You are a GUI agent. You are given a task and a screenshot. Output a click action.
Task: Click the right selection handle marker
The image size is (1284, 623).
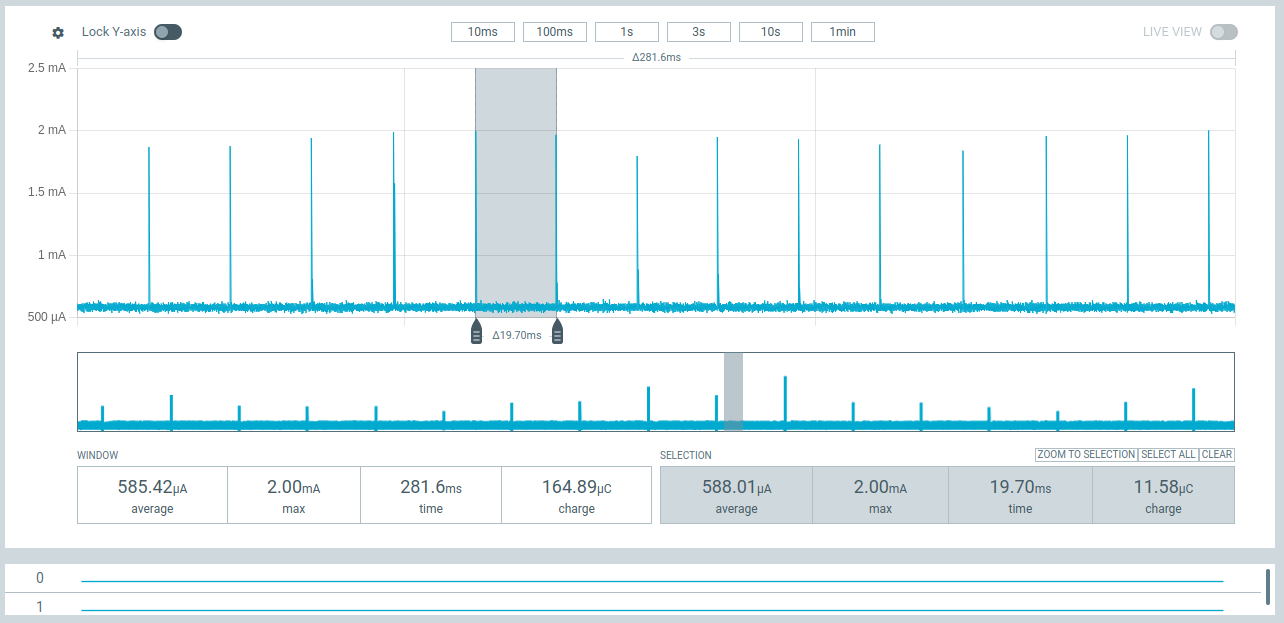pyautogui.click(x=557, y=332)
